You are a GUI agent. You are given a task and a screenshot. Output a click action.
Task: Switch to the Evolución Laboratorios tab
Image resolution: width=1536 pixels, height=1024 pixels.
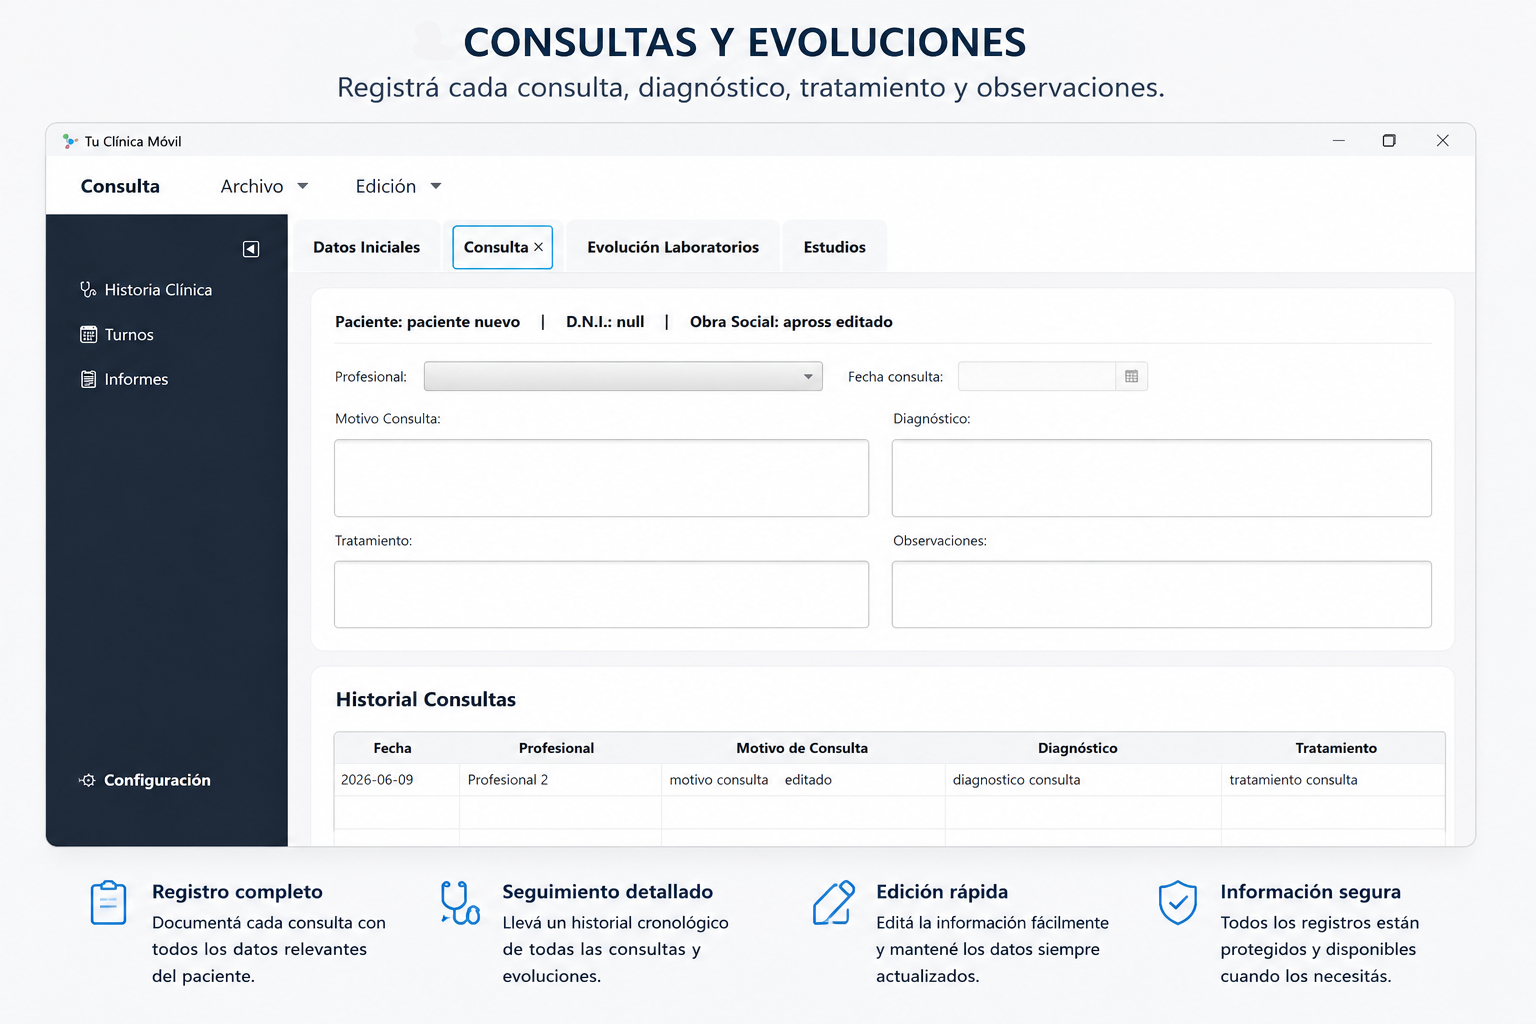[673, 247]
